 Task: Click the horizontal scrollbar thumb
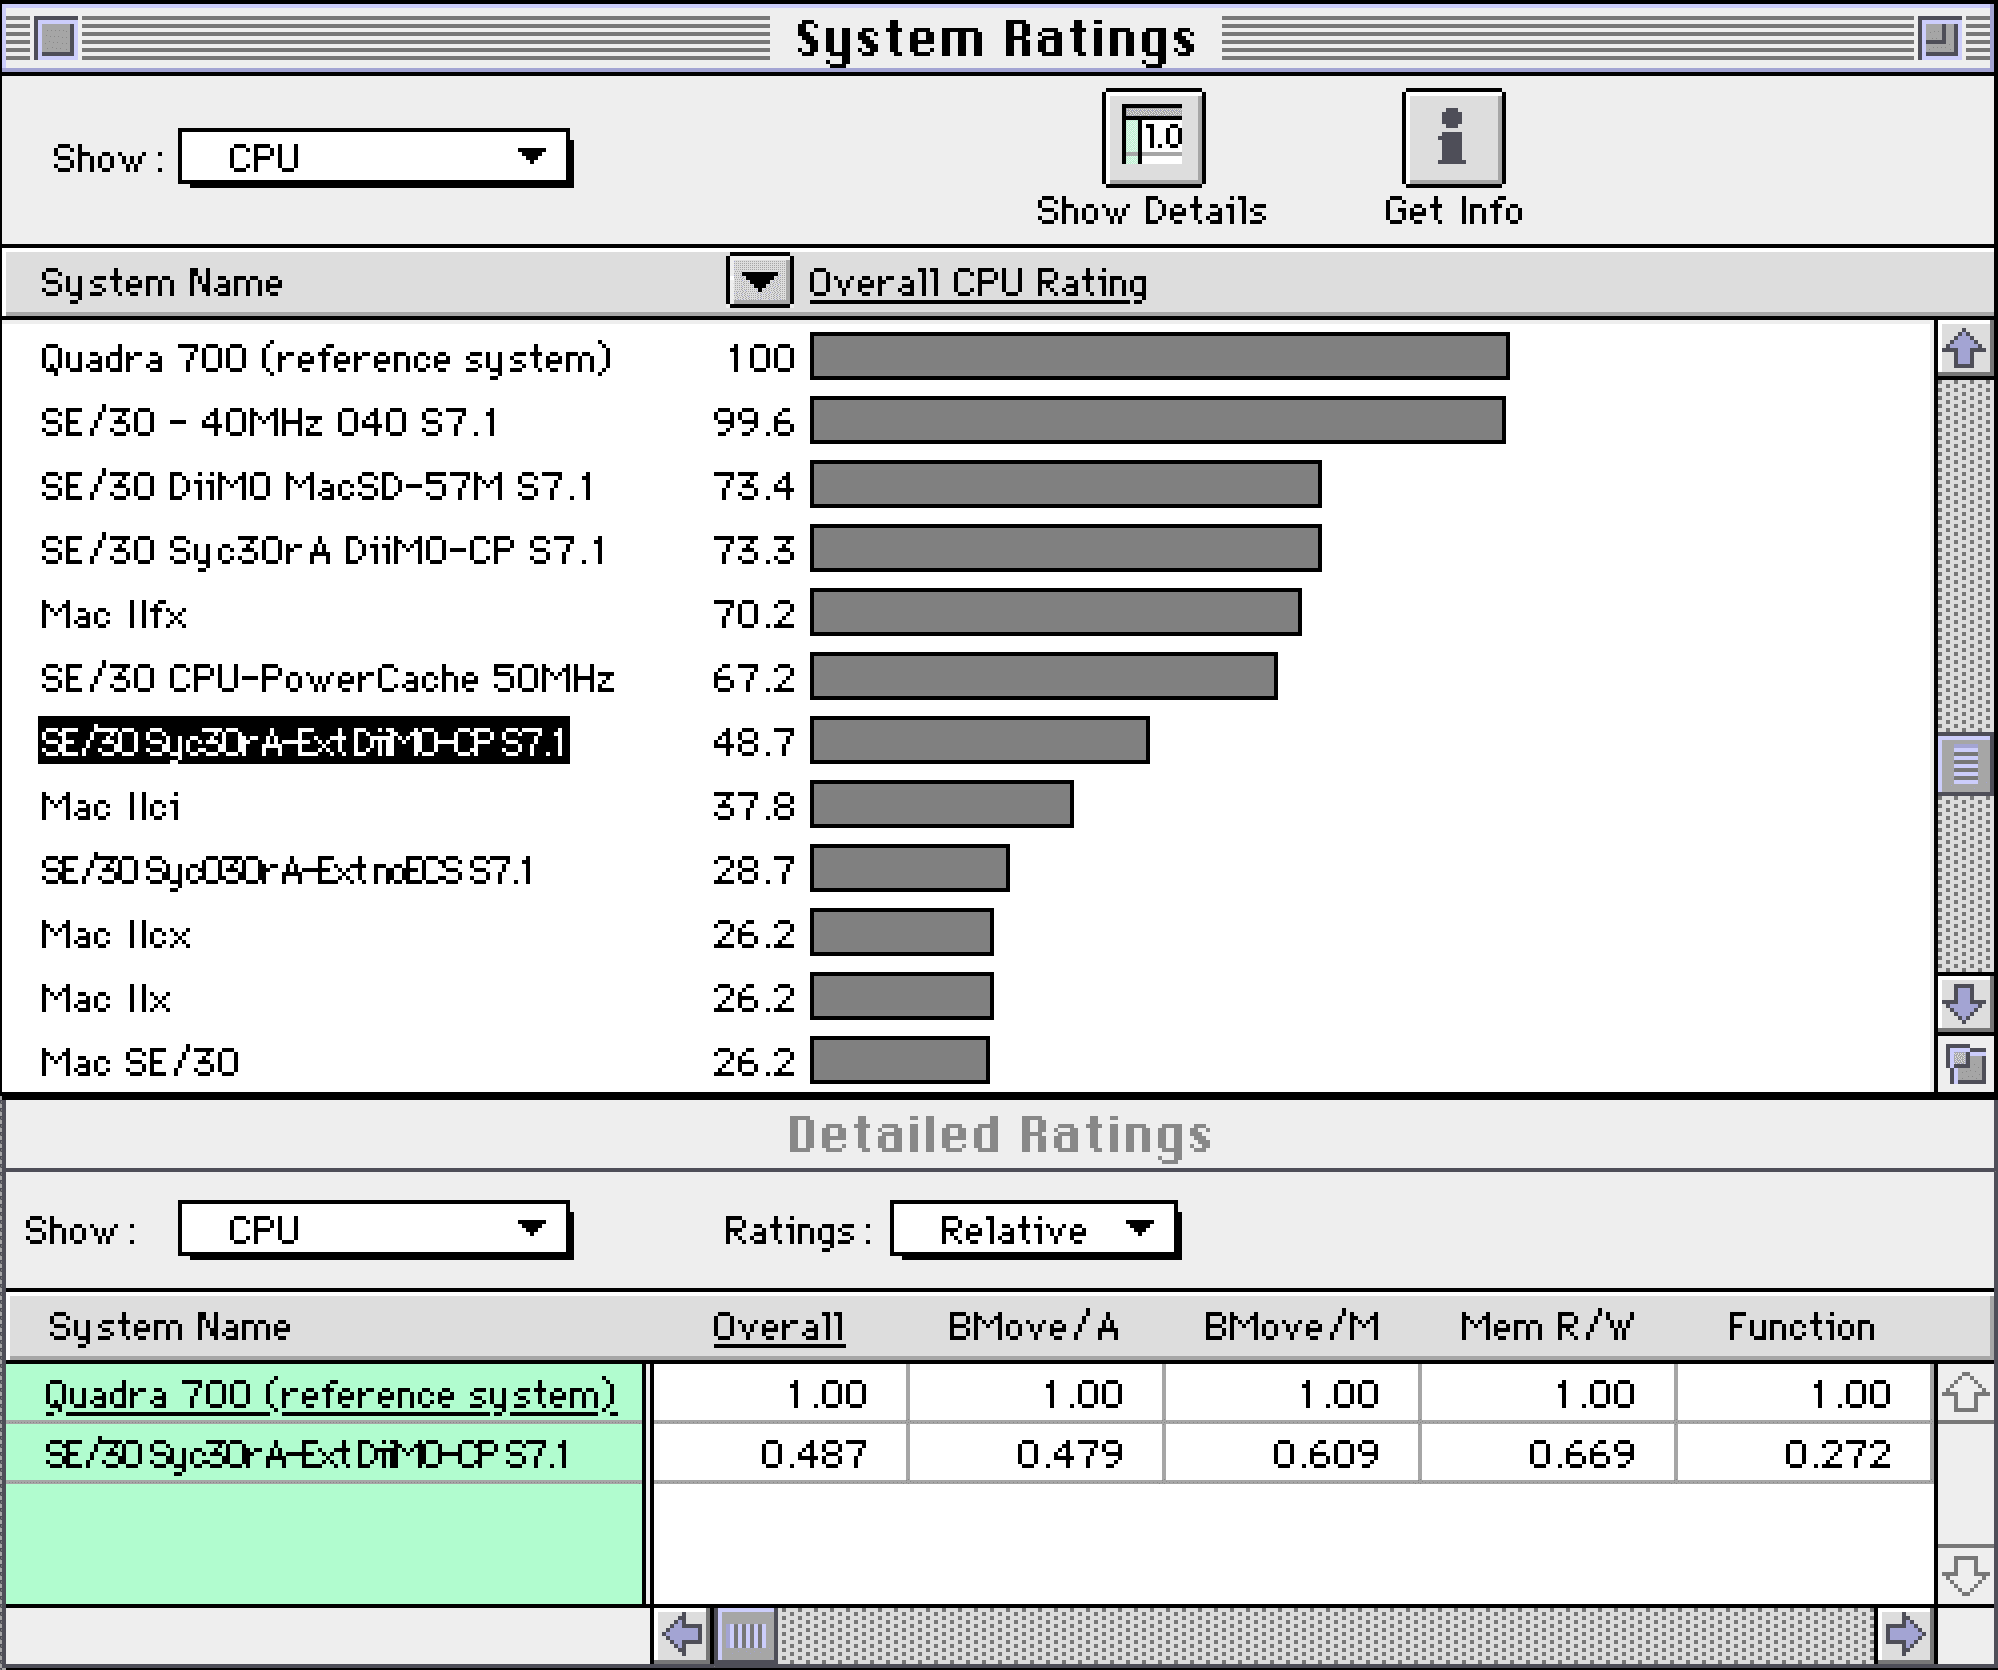(746, 1635)
